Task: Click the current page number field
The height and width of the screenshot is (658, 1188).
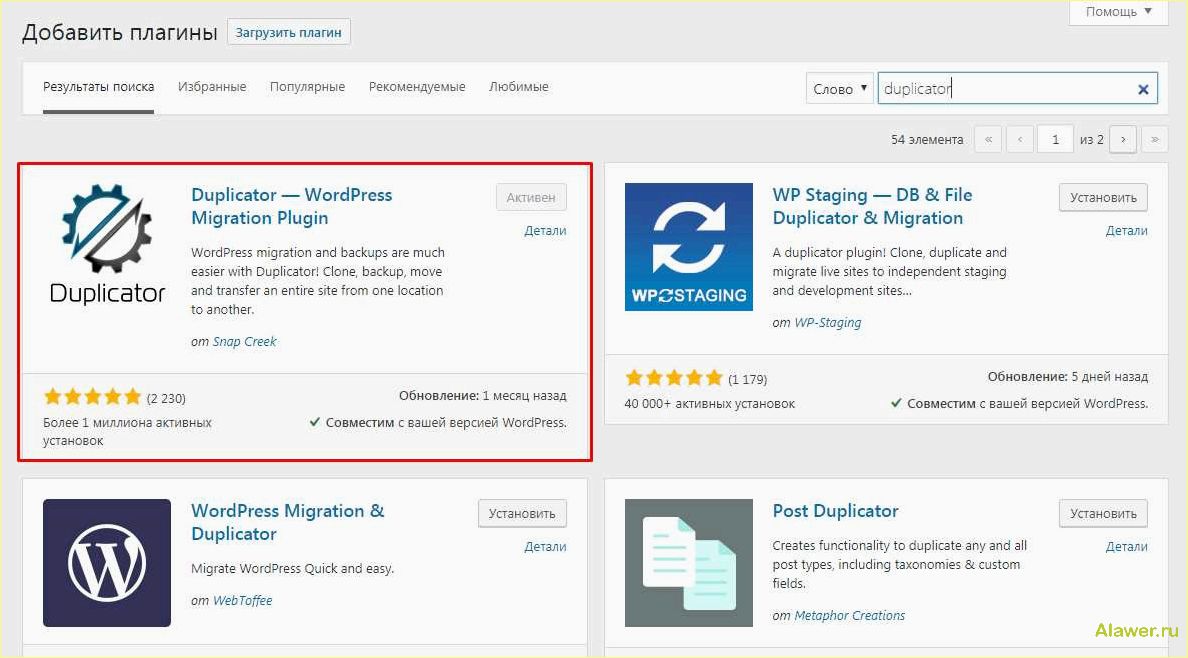Action: (1055, 139)
